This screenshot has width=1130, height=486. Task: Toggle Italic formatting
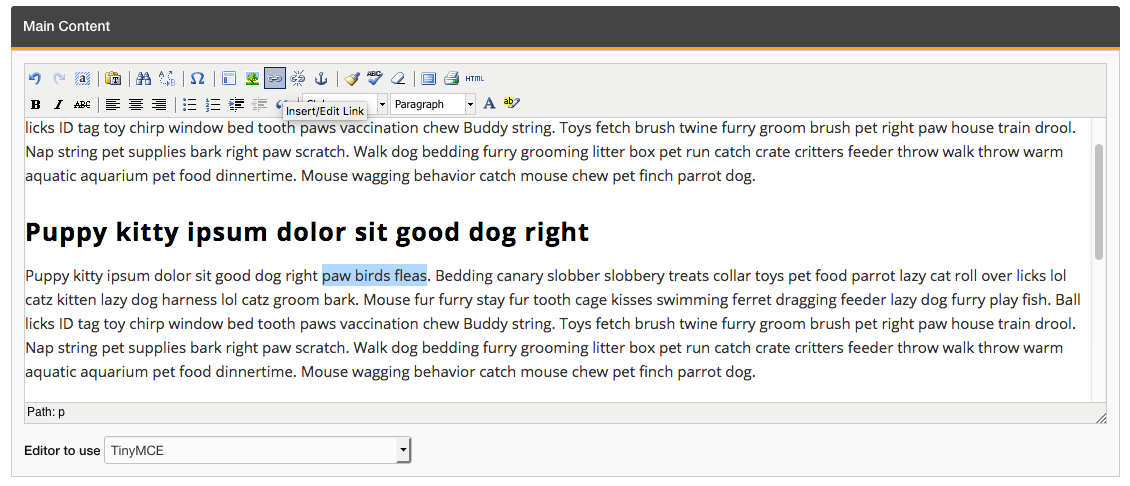58,104
